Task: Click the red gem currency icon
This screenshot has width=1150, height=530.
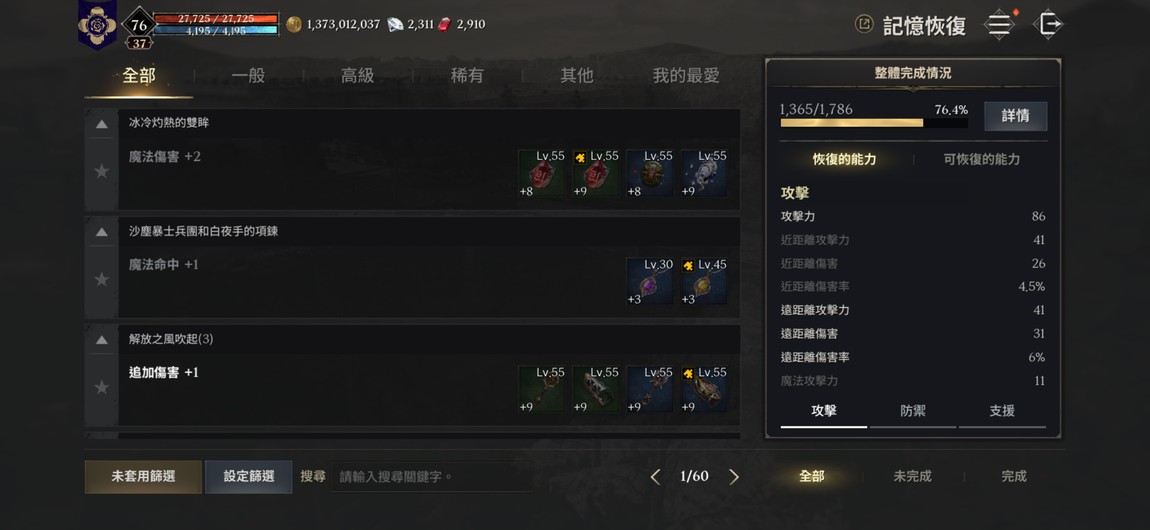Action: pos(444,24)
